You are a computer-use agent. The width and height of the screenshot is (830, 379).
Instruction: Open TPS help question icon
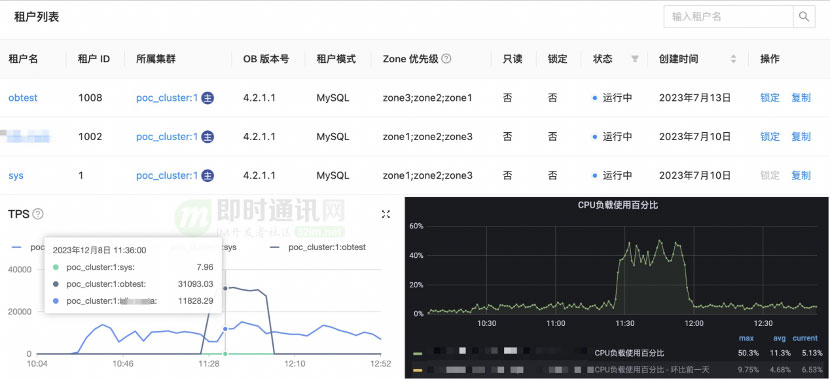(38, 214)
